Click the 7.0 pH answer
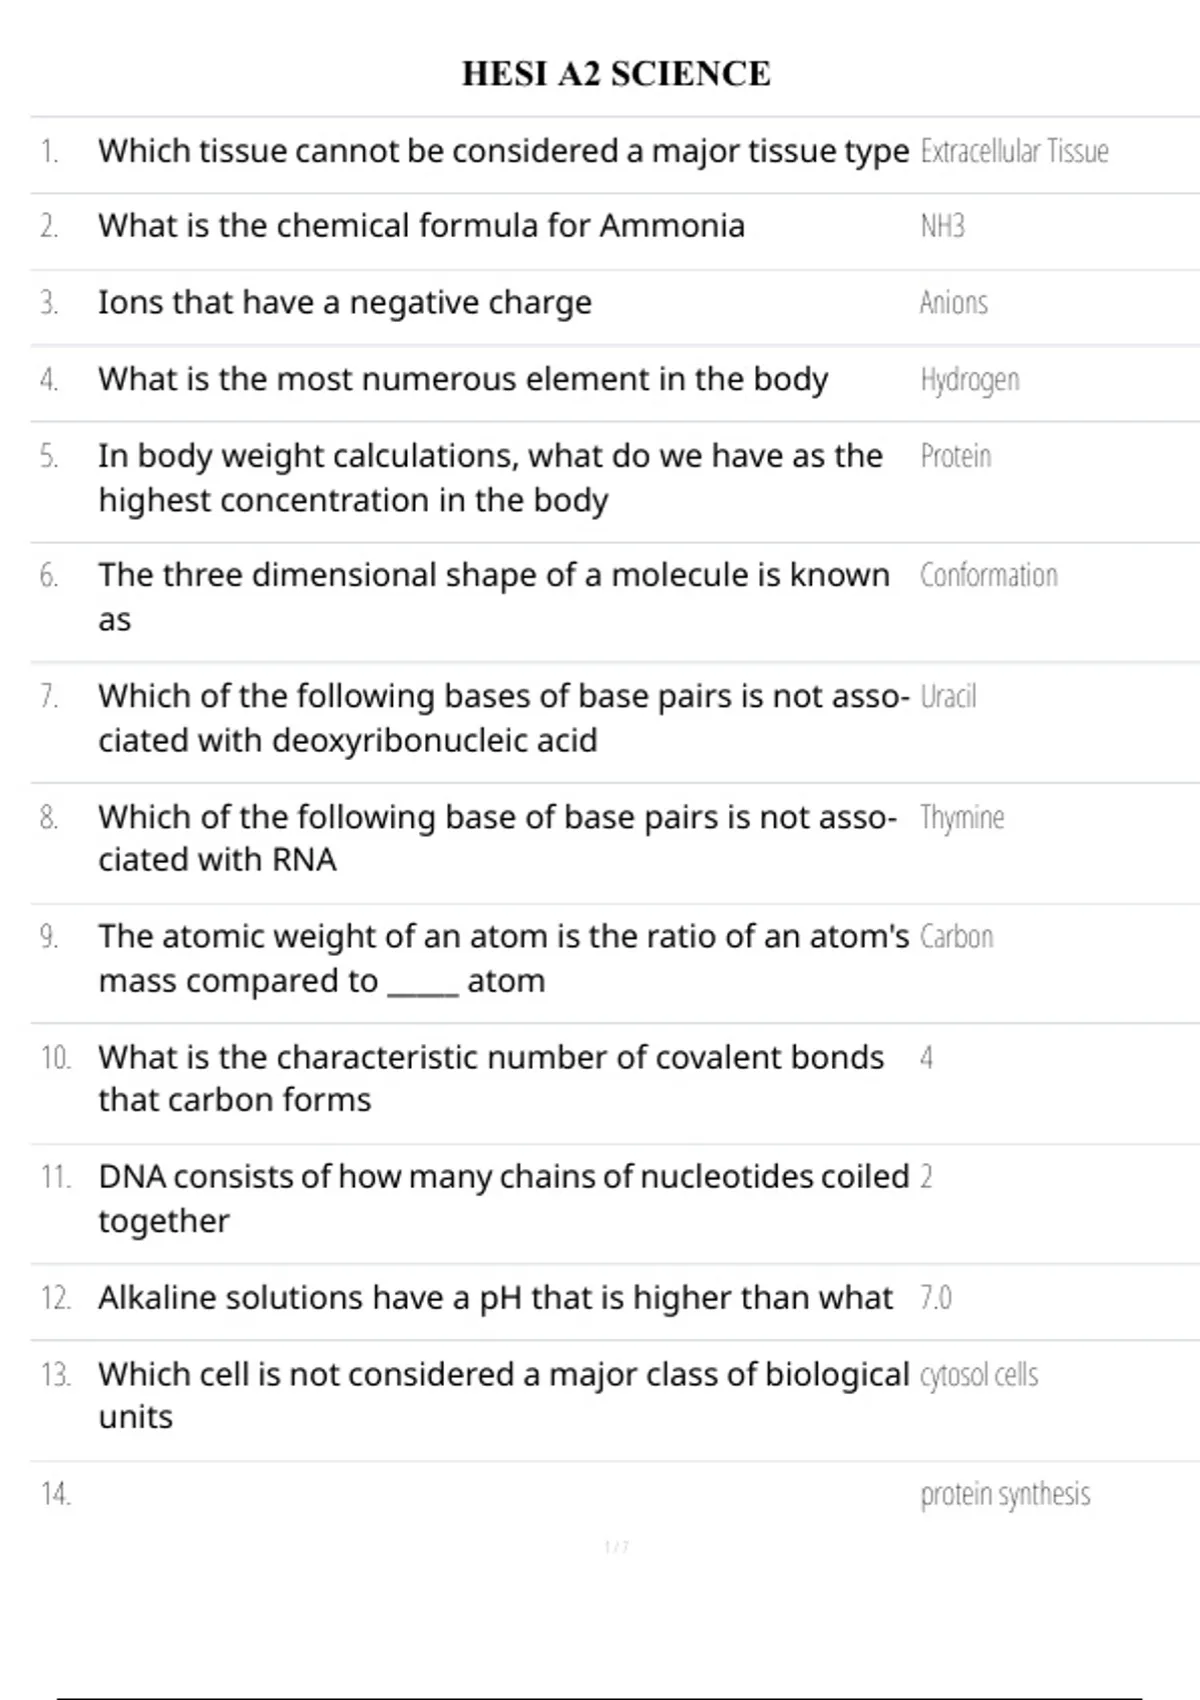This screenshot has height=1700, width=1200. [935, 1298]
